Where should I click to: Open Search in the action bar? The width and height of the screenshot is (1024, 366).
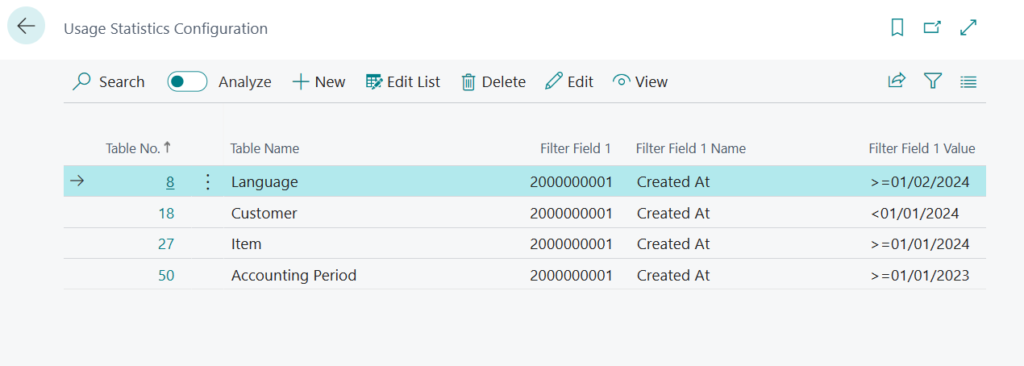pyautogui.click(x=108, y=82)
